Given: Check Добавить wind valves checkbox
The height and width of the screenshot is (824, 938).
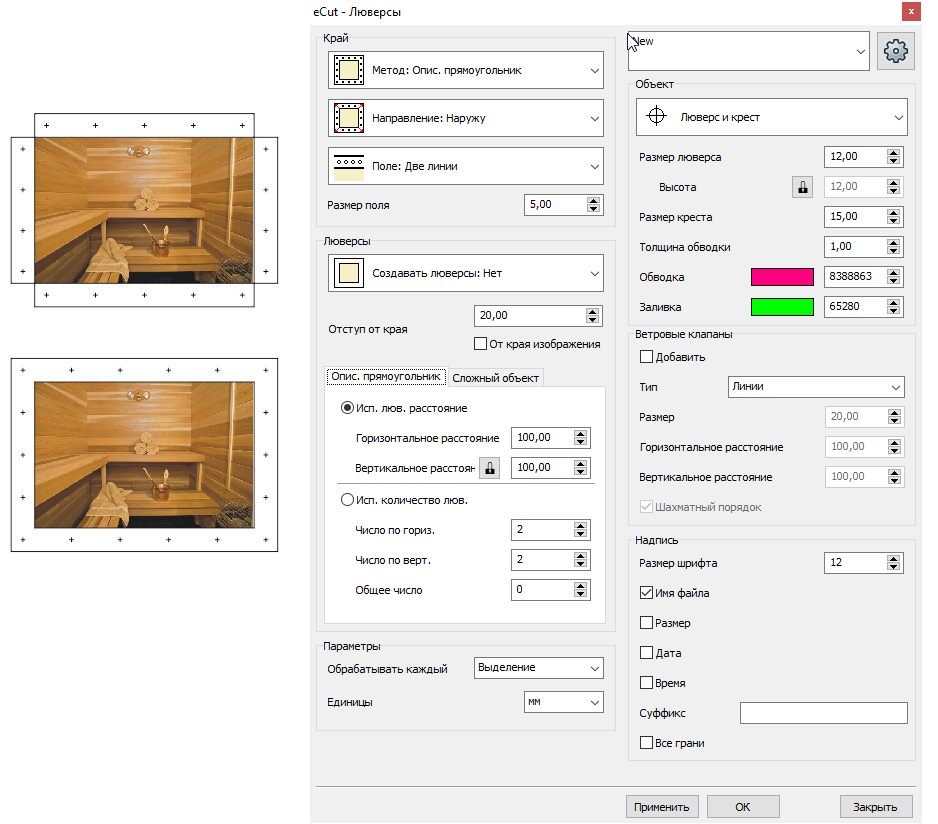Looking at the screenshot, I should point(646,357).
